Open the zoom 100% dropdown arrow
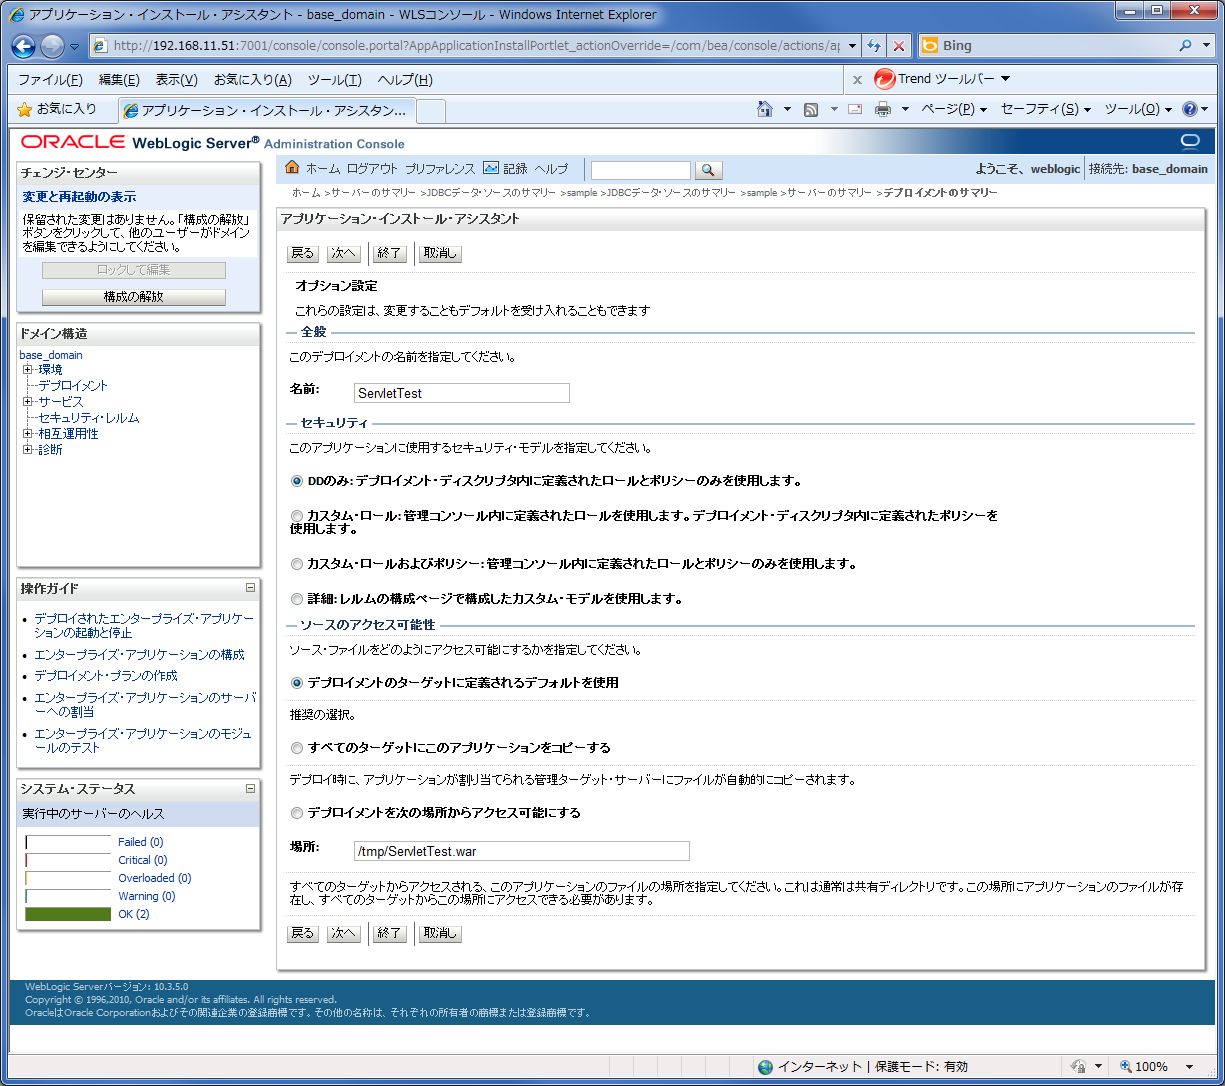 pyautogui.click(x=1189, y=1067)
